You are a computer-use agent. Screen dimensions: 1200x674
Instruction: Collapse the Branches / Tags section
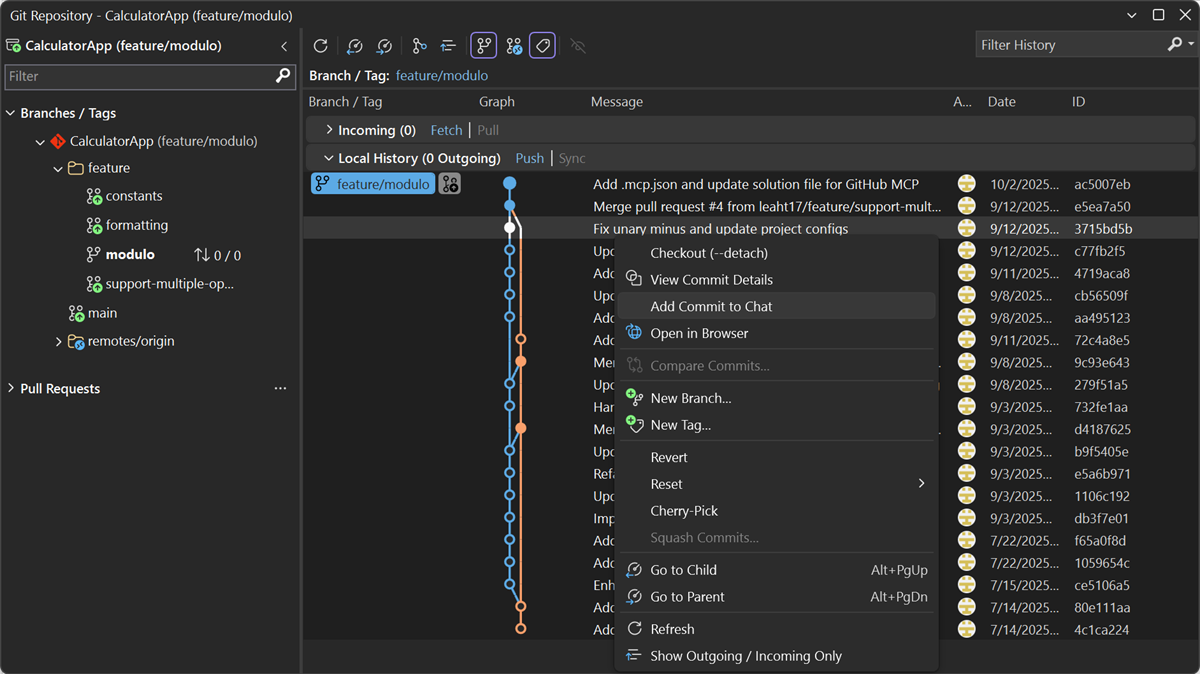[x=9, y=113]
